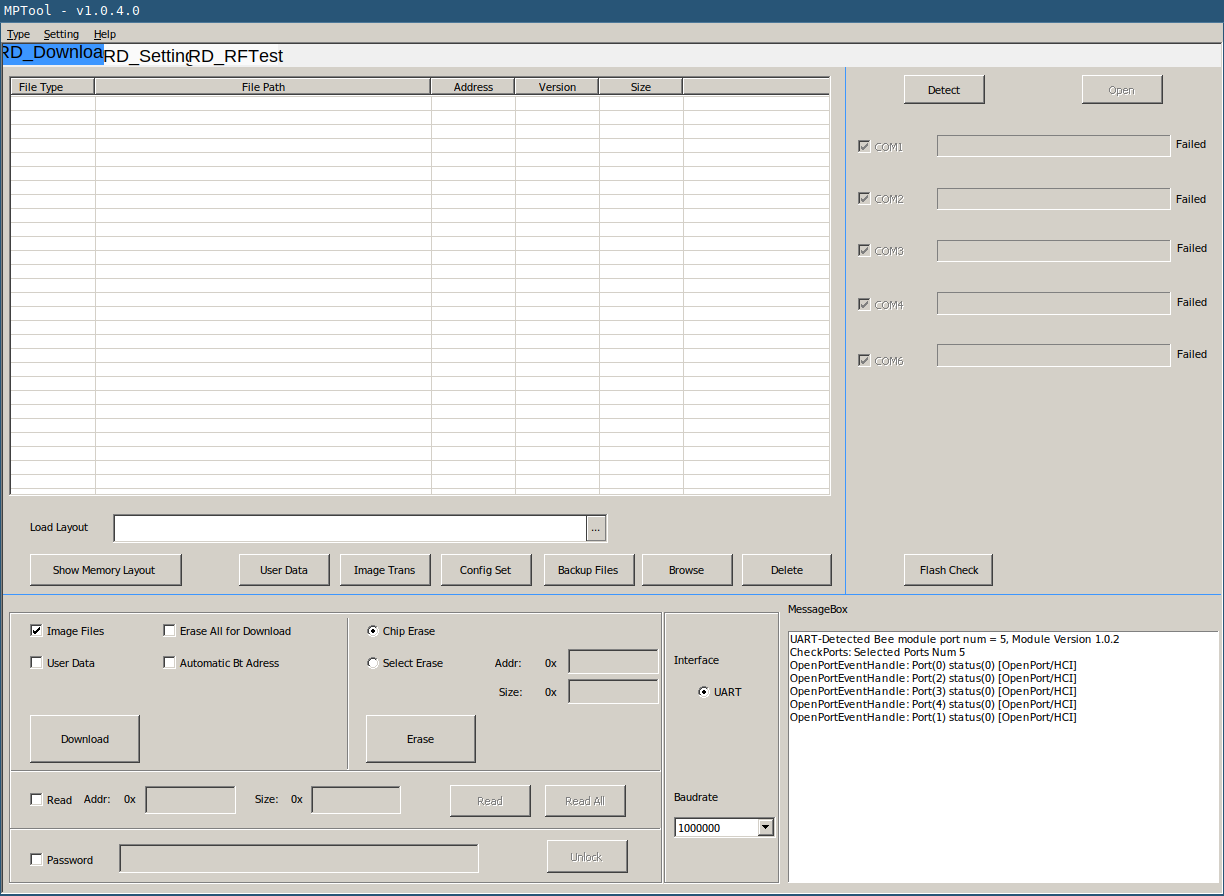Click the File Type column header
Image resolution: width=1224 pixels, height=896 pixels.
[53, 87]
